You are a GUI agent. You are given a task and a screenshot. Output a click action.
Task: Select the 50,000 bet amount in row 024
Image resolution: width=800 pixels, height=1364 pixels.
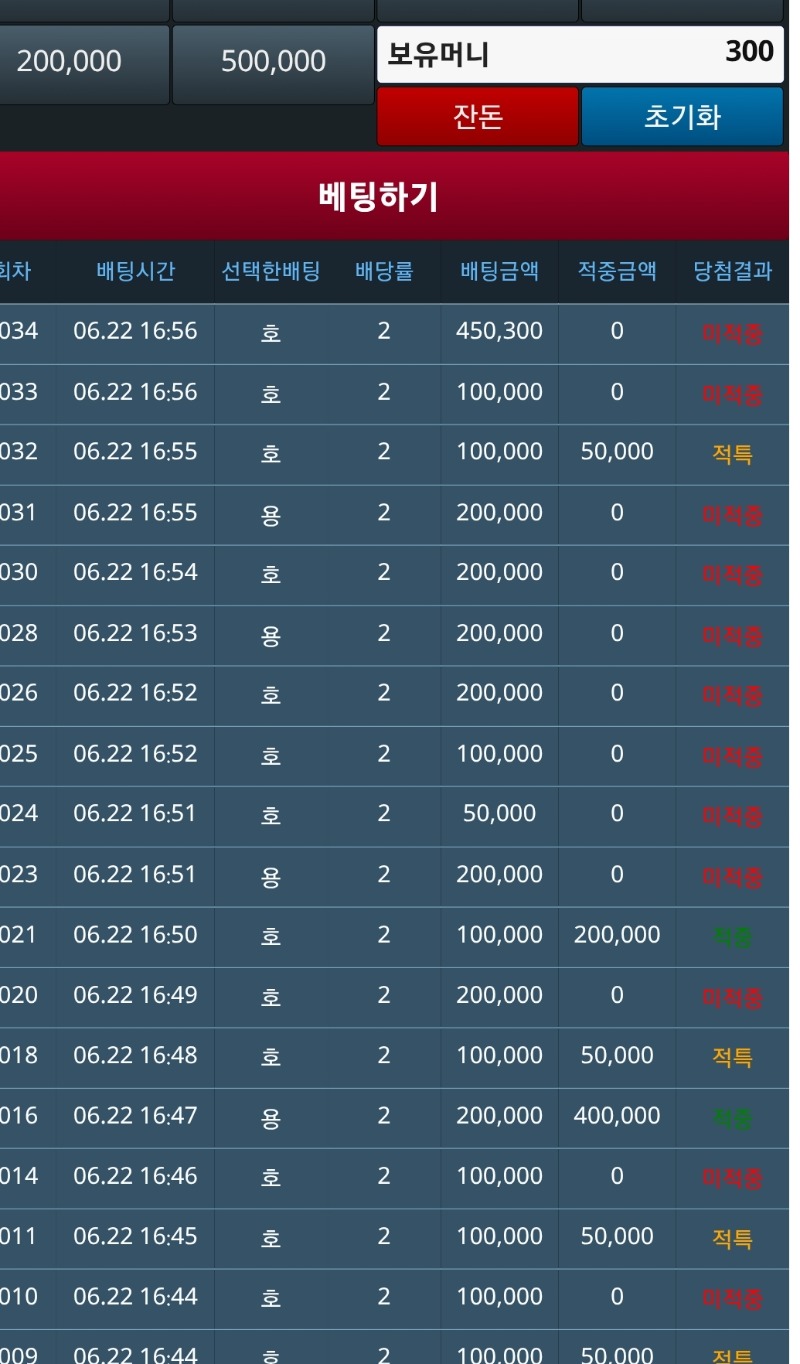point(499,814)
